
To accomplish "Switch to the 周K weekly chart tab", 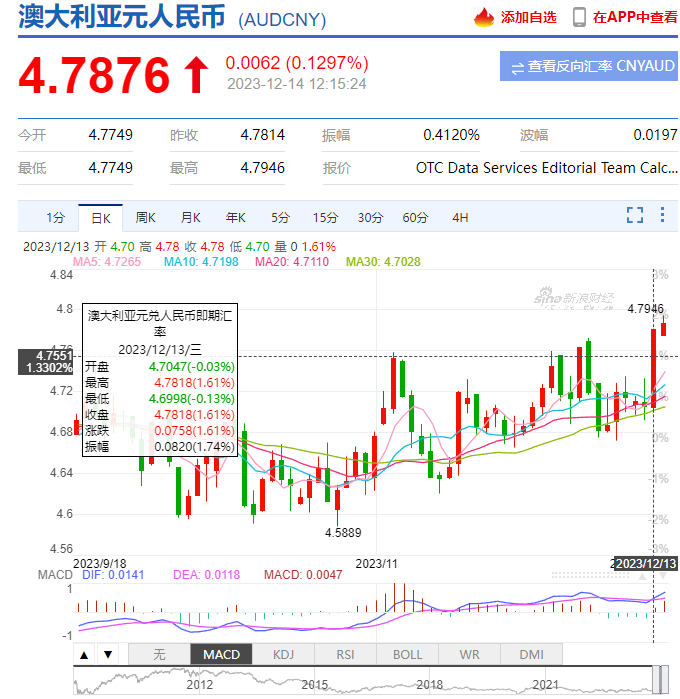I will pyautogui.click(x=146, y=217).
